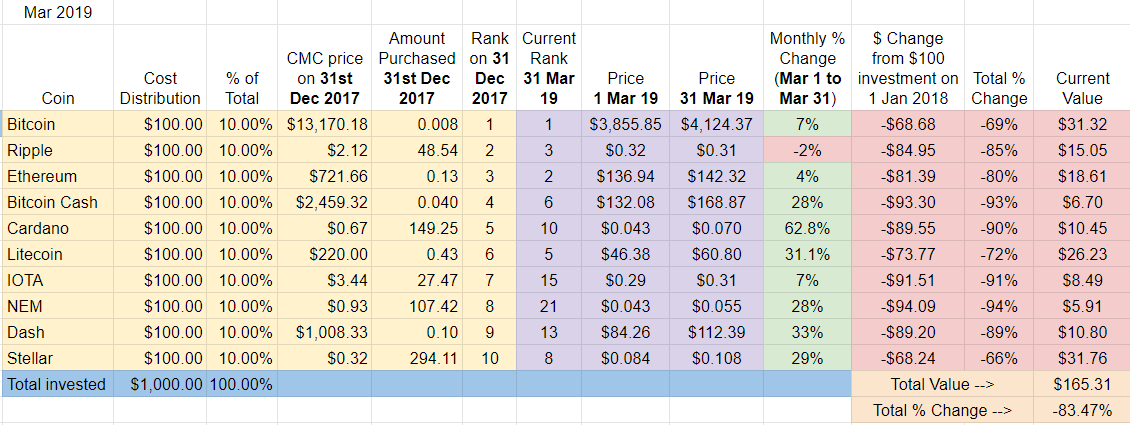
Task: Click the 'Ethereum' coin name cell
Action: [57, 176]
